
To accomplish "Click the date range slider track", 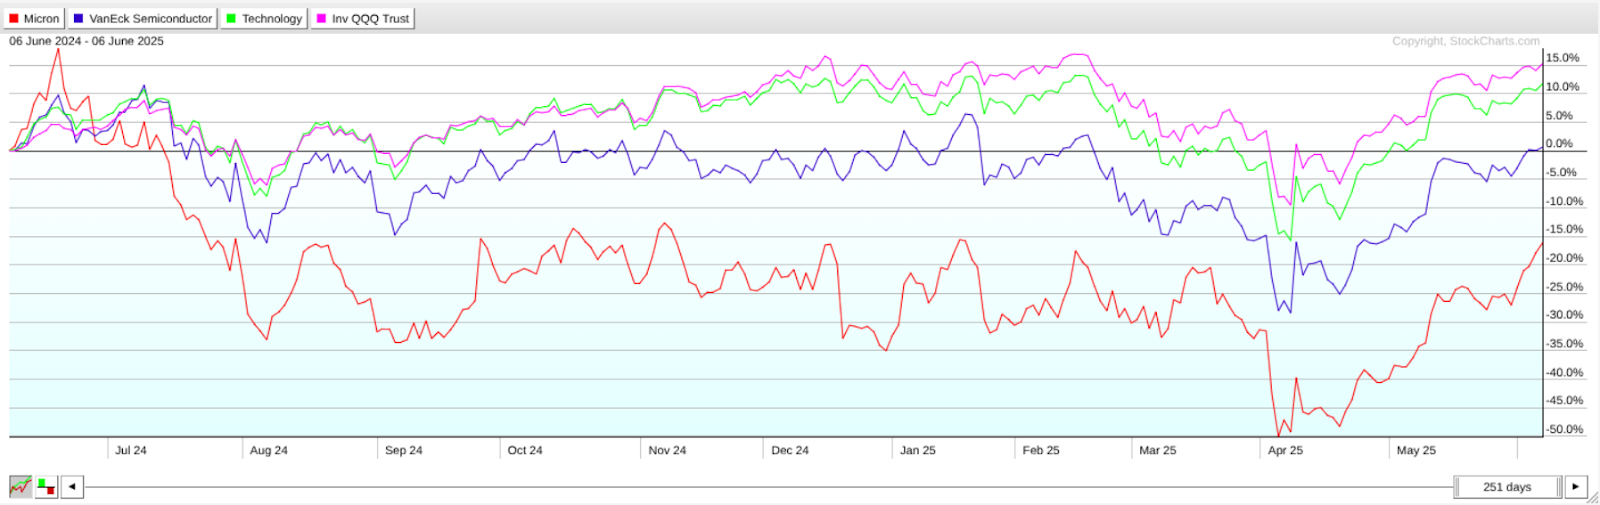I will pos(768,487).
